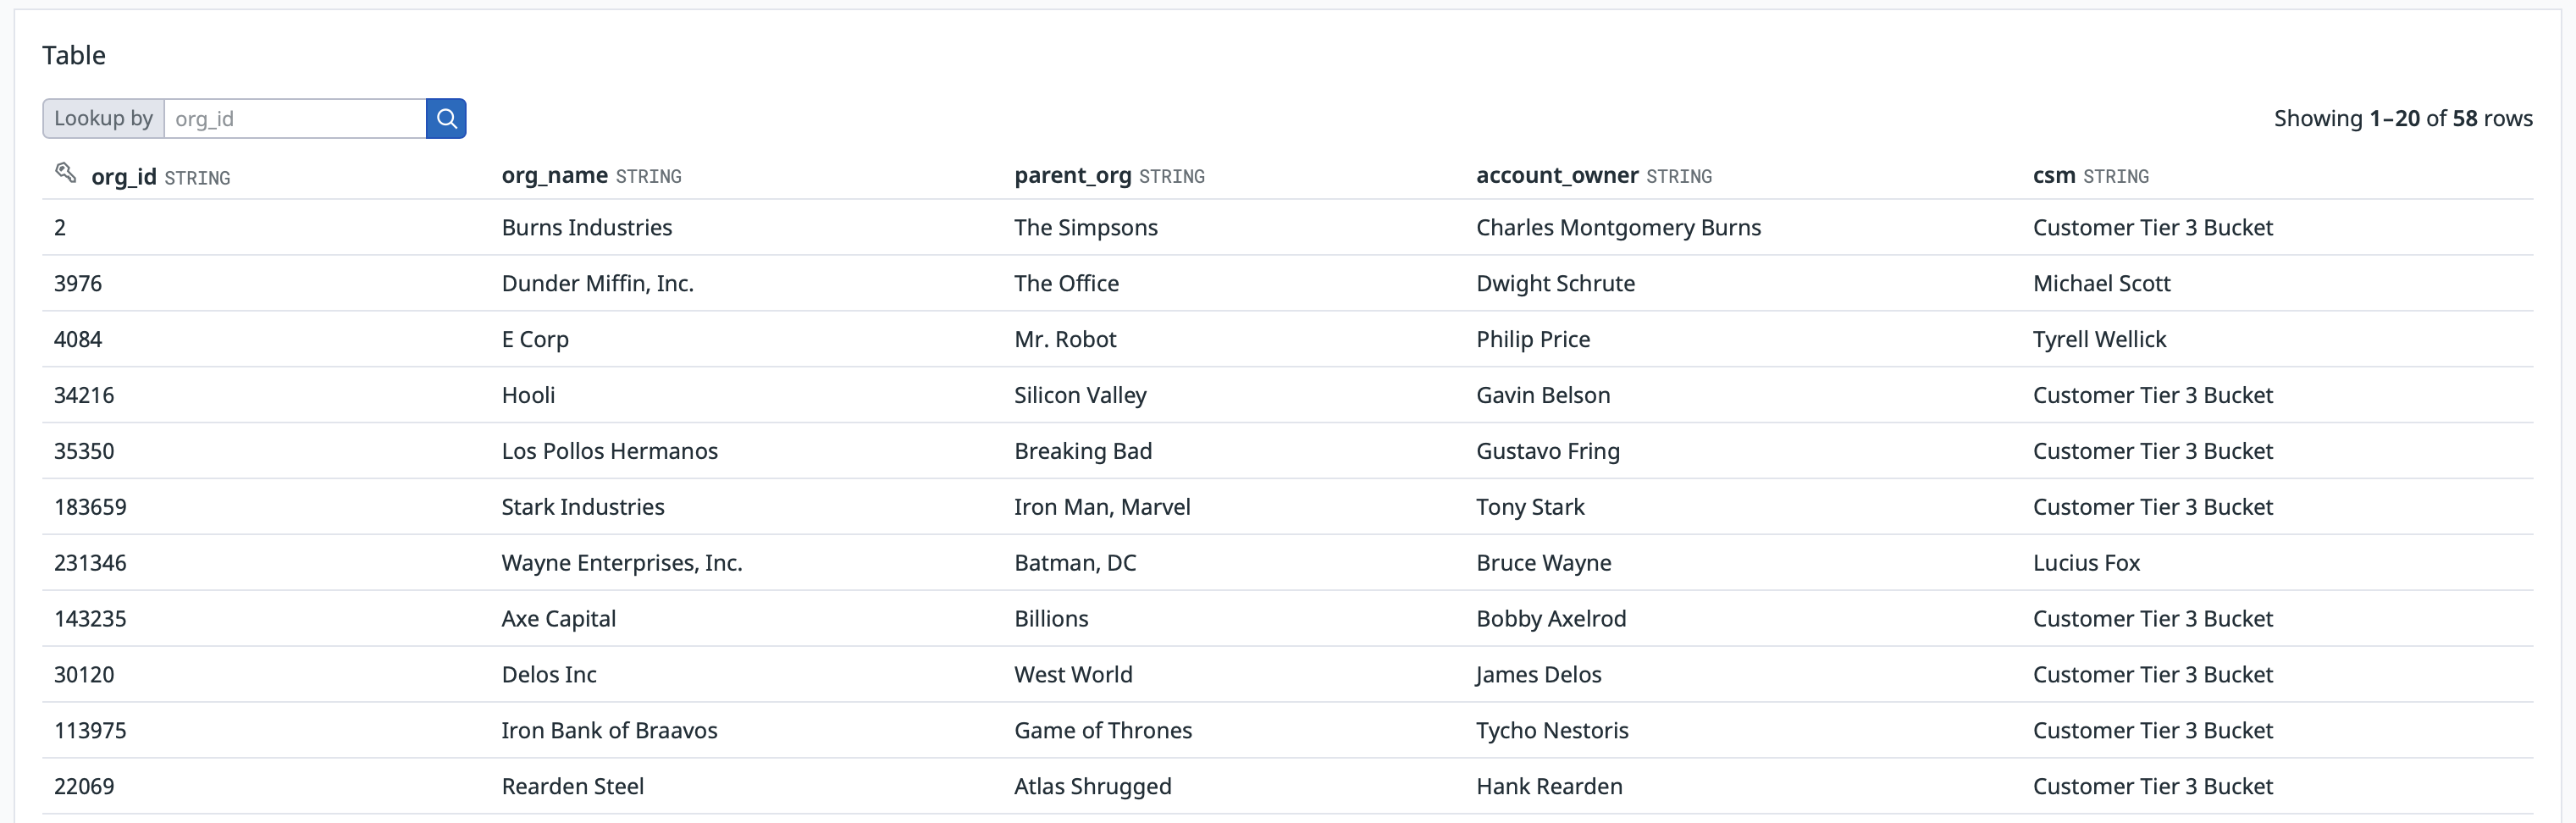Click the STRING type label next to csm
The image size is (2576, 823).
[x=2116, y=176]
